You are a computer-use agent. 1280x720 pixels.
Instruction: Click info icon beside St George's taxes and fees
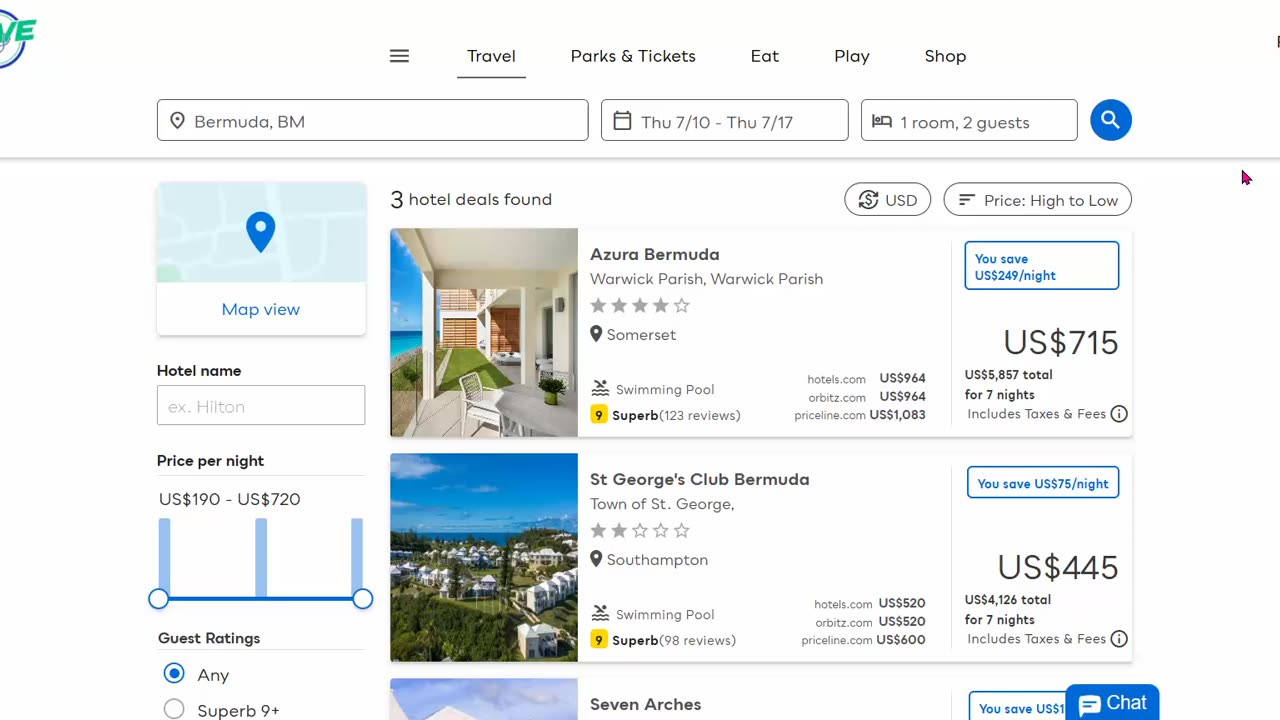pyautogui.click(x=1119, y=639)
